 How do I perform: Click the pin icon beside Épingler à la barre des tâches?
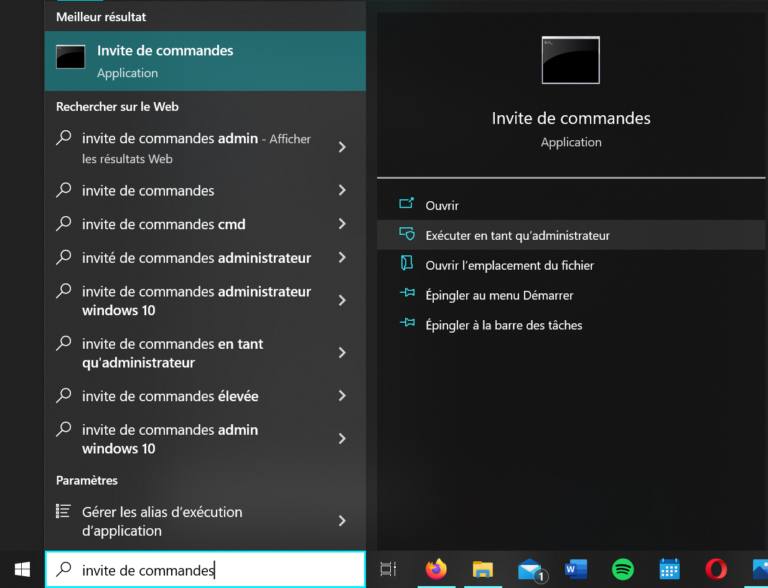[x=407, y=323]
